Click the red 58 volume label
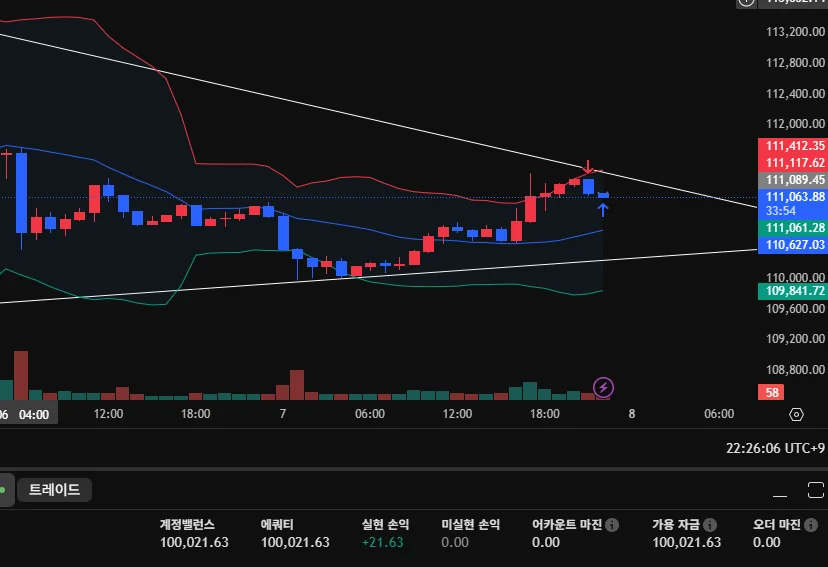 (771, 392)
